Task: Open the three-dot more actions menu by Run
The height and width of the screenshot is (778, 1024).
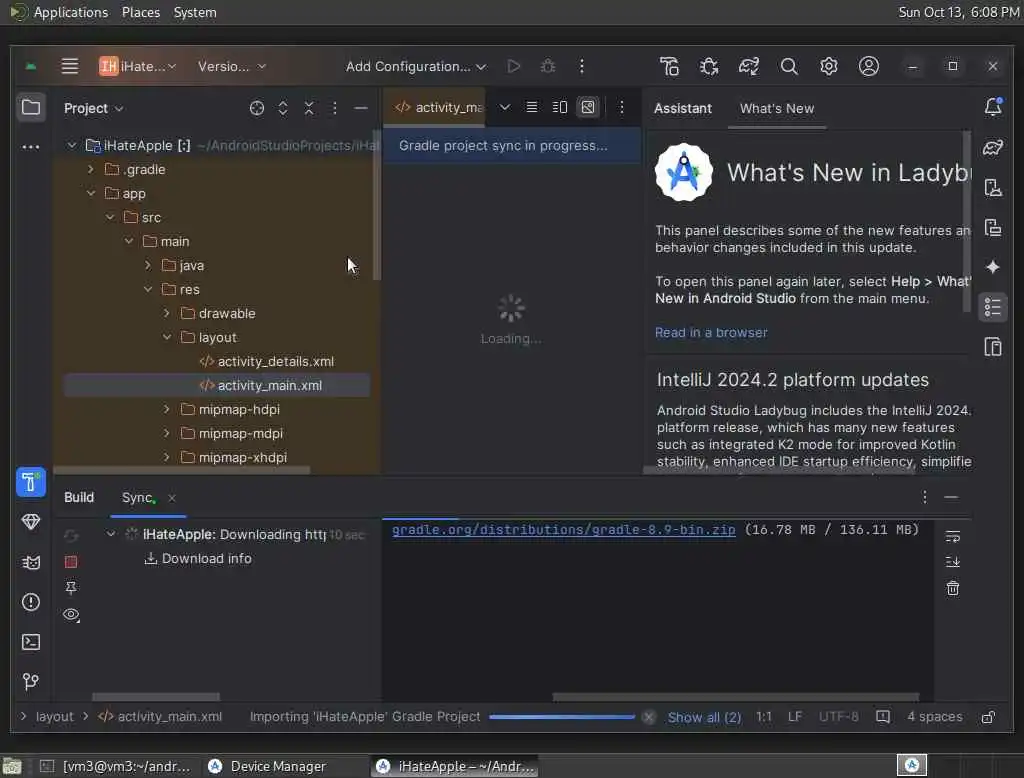Action: pos(582,66)
